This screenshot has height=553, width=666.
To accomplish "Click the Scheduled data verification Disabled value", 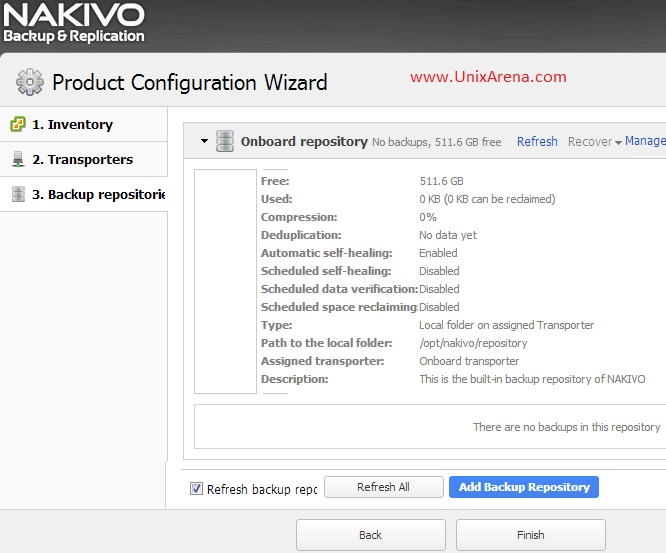I will point(439,289).
